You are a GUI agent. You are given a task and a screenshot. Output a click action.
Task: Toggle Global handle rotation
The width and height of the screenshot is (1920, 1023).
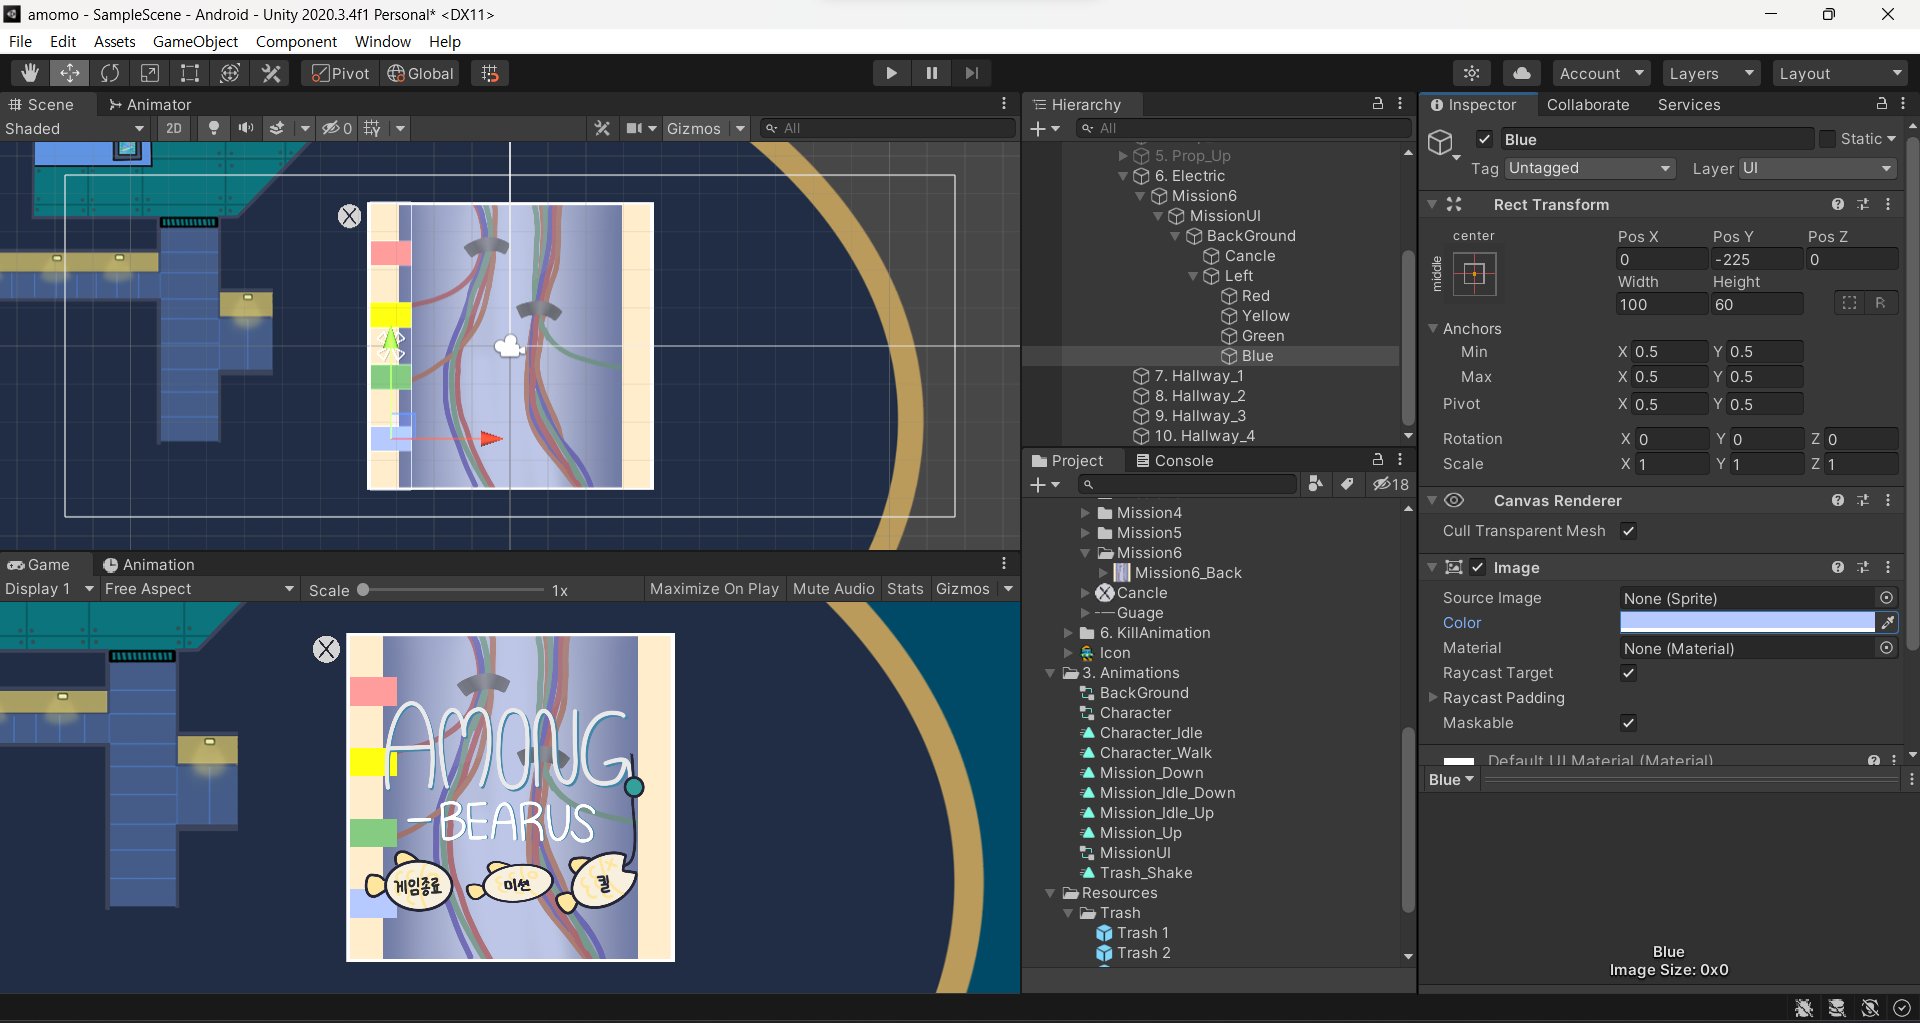421,73
